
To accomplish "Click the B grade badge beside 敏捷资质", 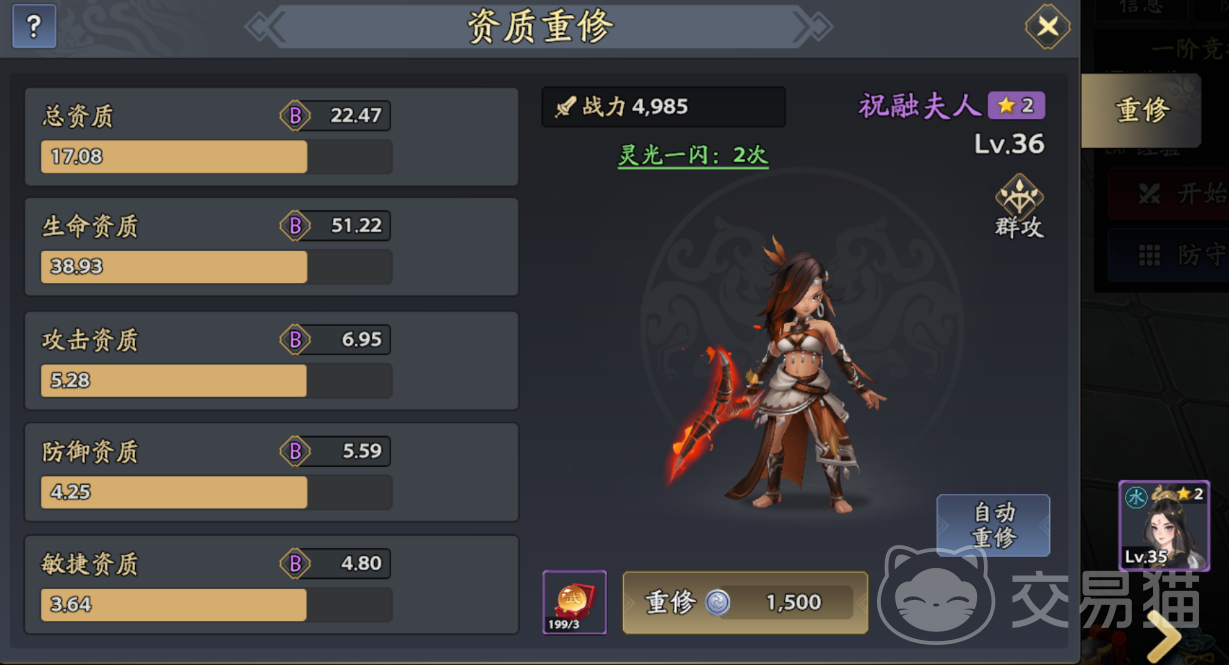I will coord(294,564).
